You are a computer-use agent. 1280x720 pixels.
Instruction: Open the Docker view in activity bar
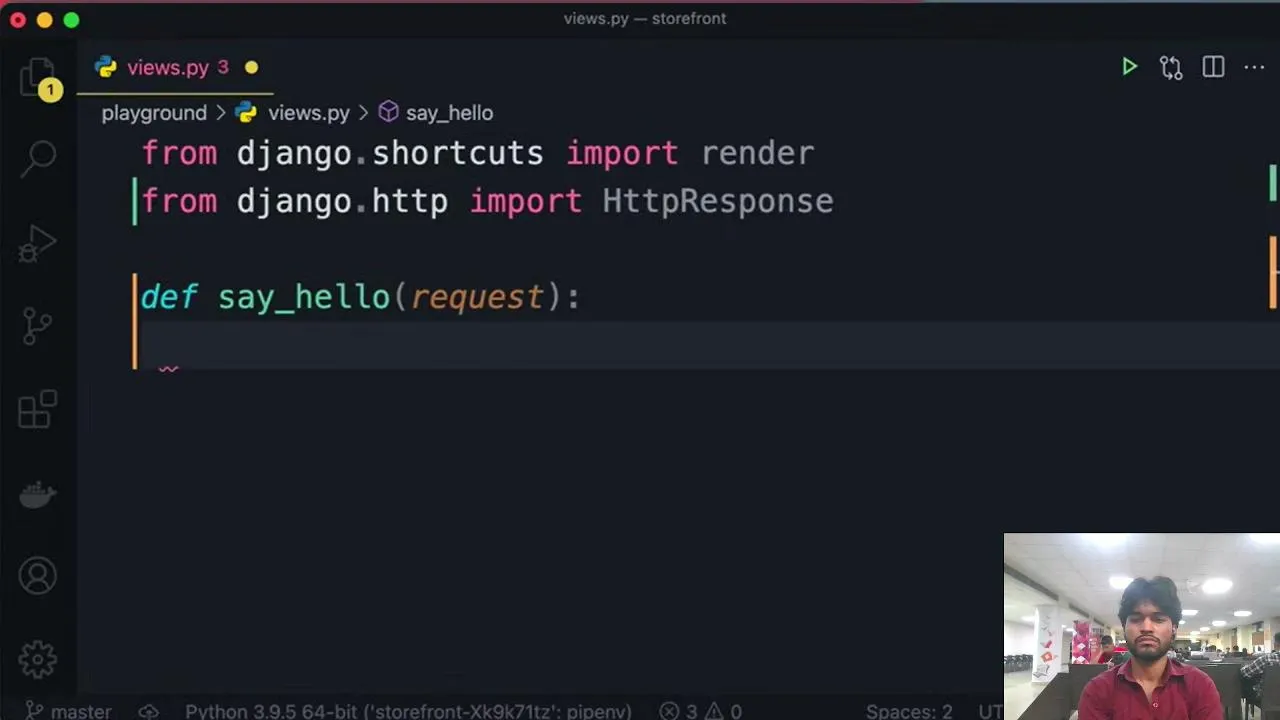click(x=38, y=494)
